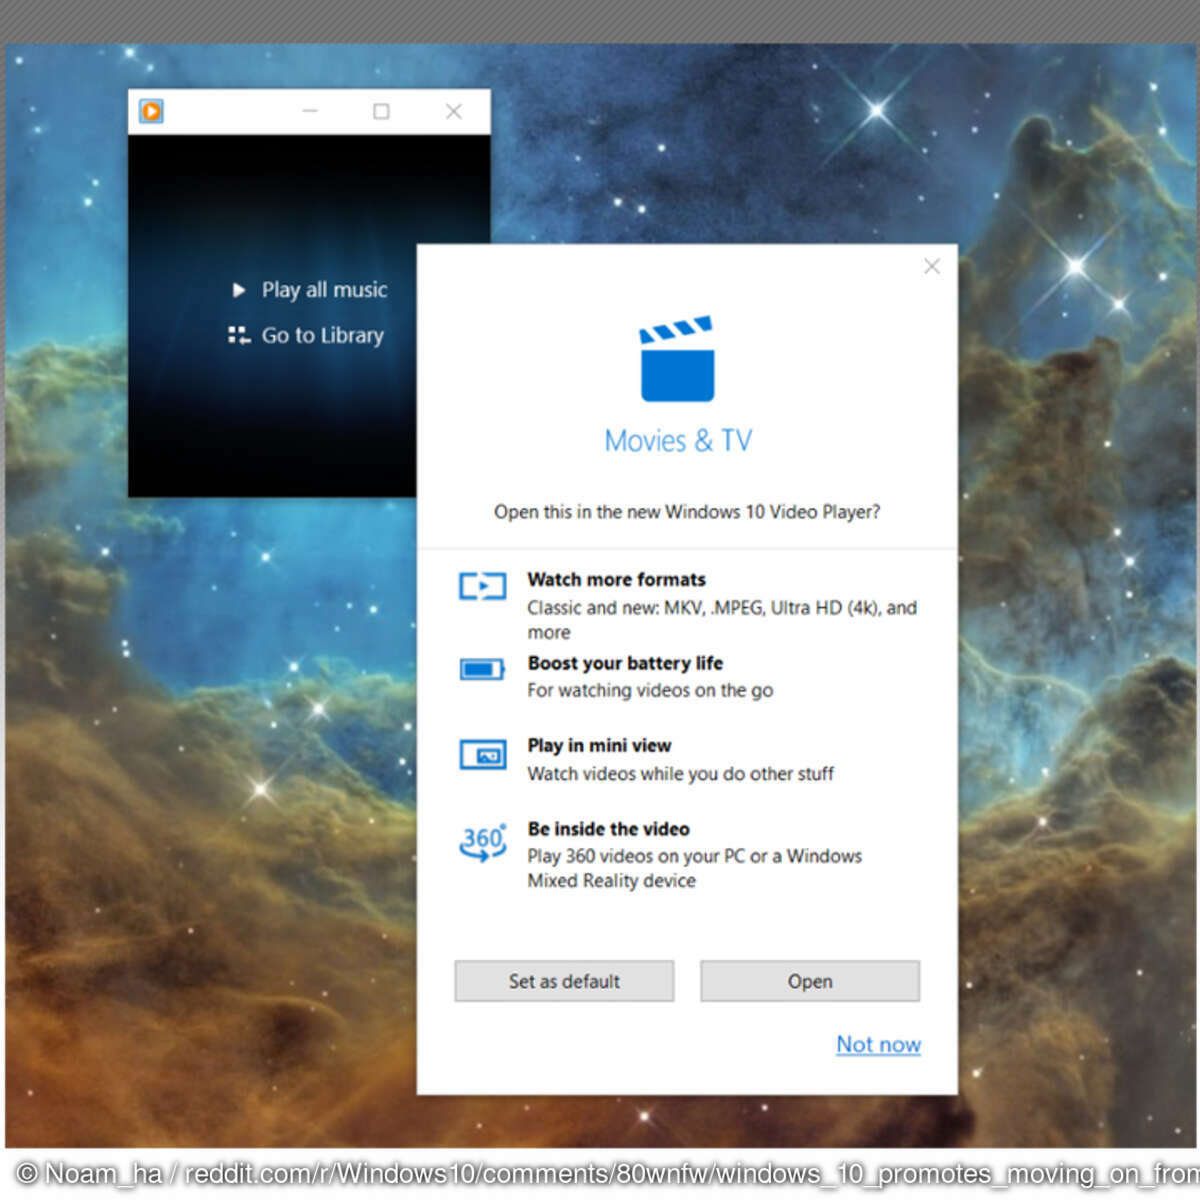Viewport: 1200px width, 1200px height.
Task: Maximize the Windows Media Player window
Action: 381,111
